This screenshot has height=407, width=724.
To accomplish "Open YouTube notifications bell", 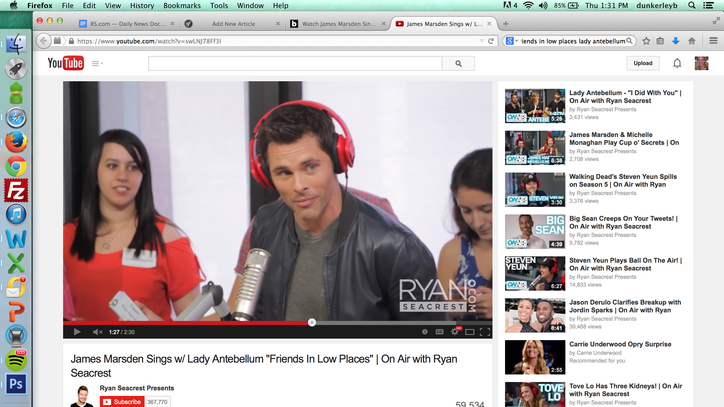I will 677,63.
